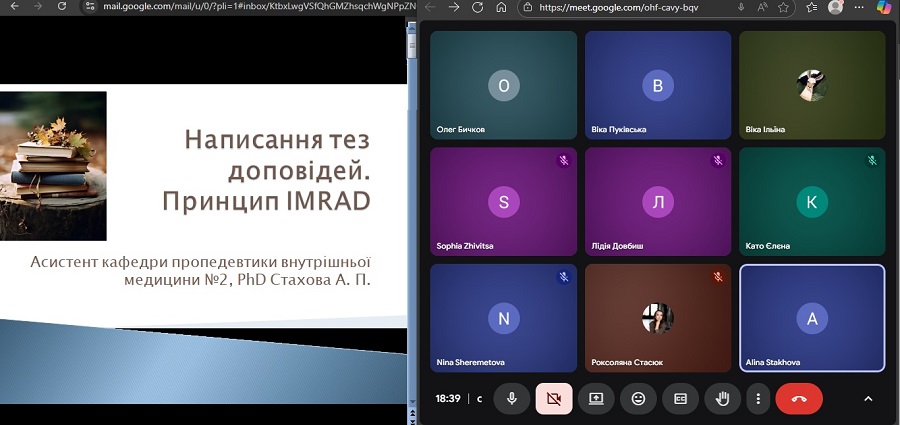Screen dimensions: 900x425
Task: Open Edge settings and more menu
Action: [x=860, y=7]
